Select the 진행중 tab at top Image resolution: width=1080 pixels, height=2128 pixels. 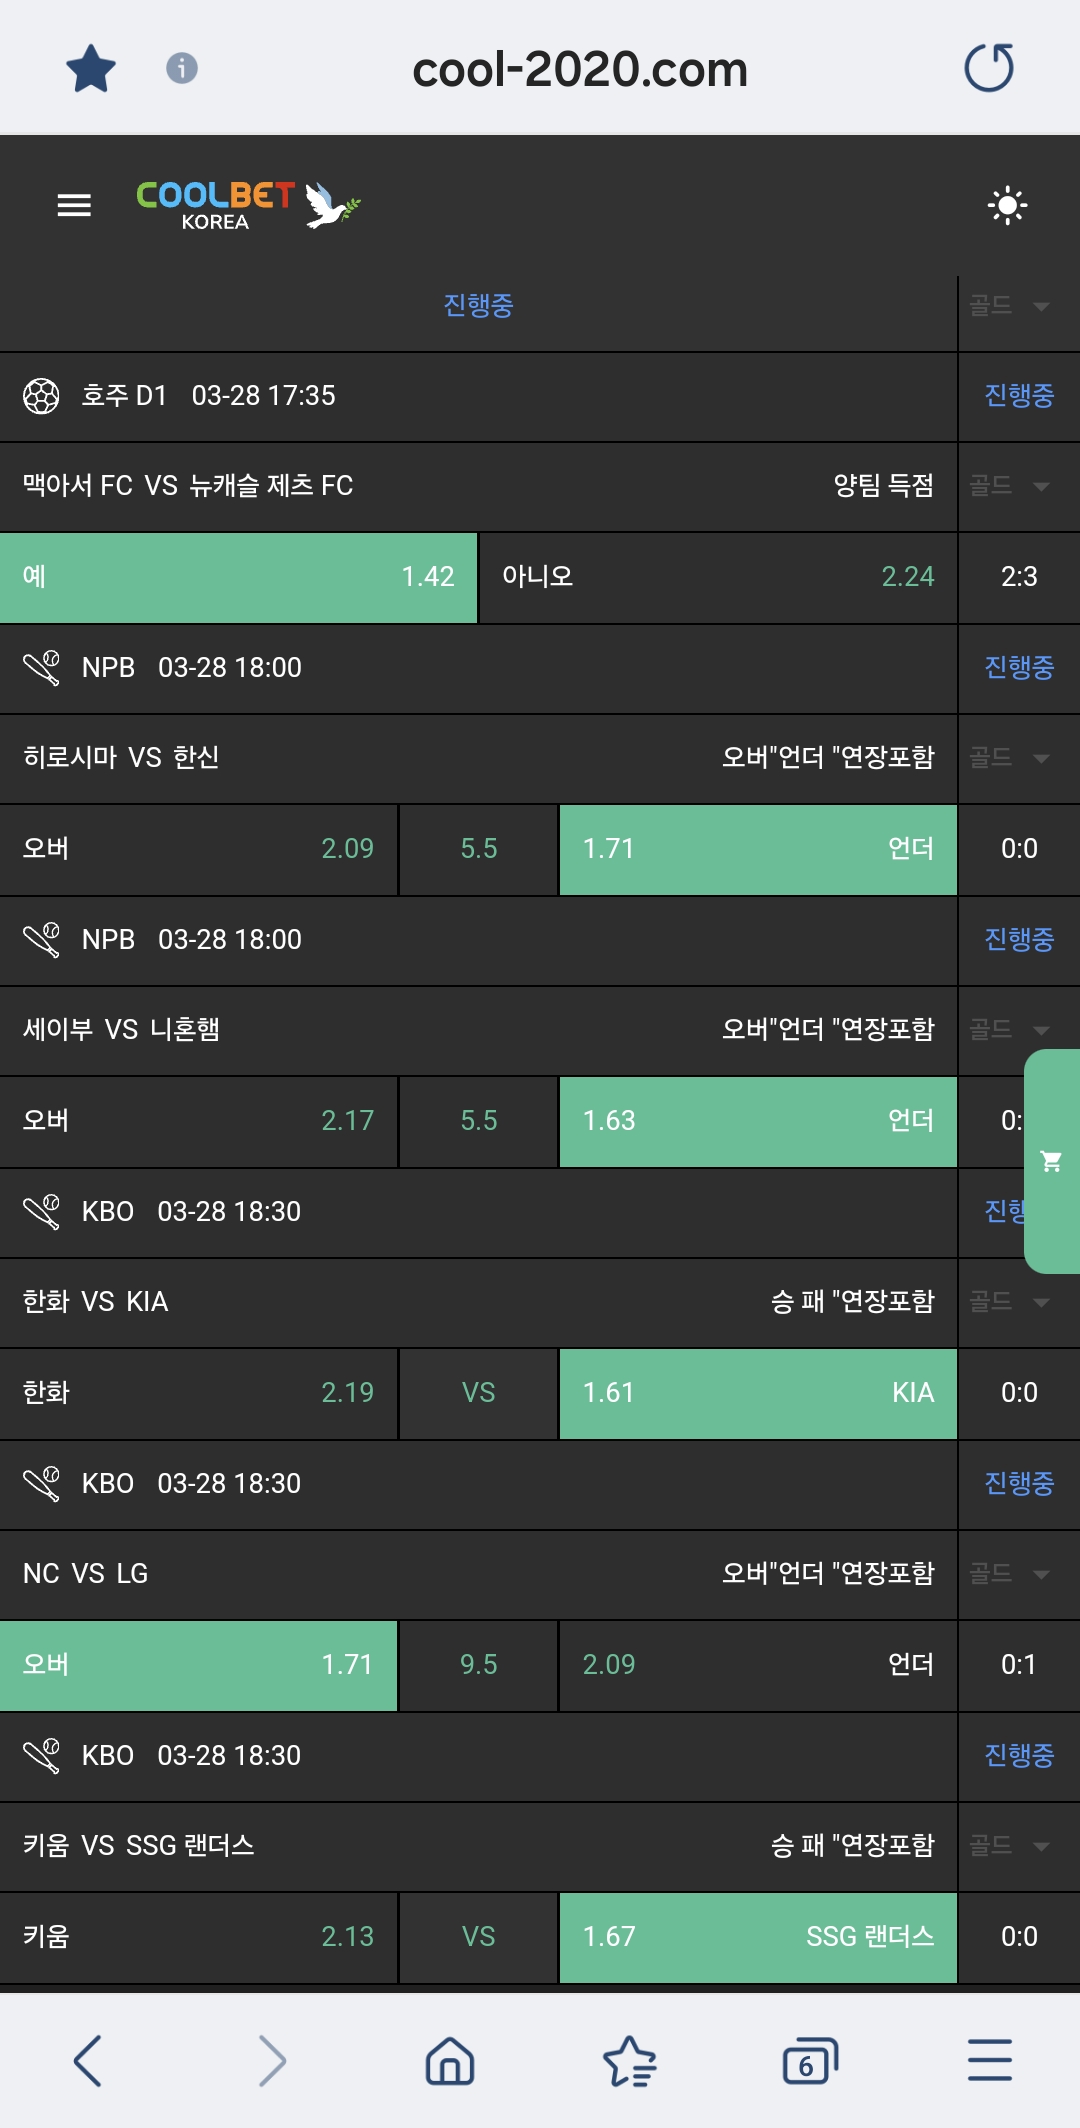click(x=478, y=305)
